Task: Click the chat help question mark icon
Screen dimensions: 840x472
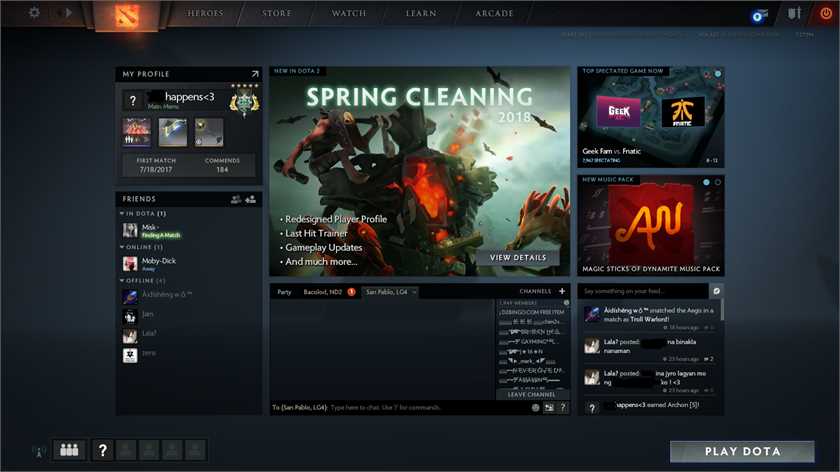Action: click(563, 408)
